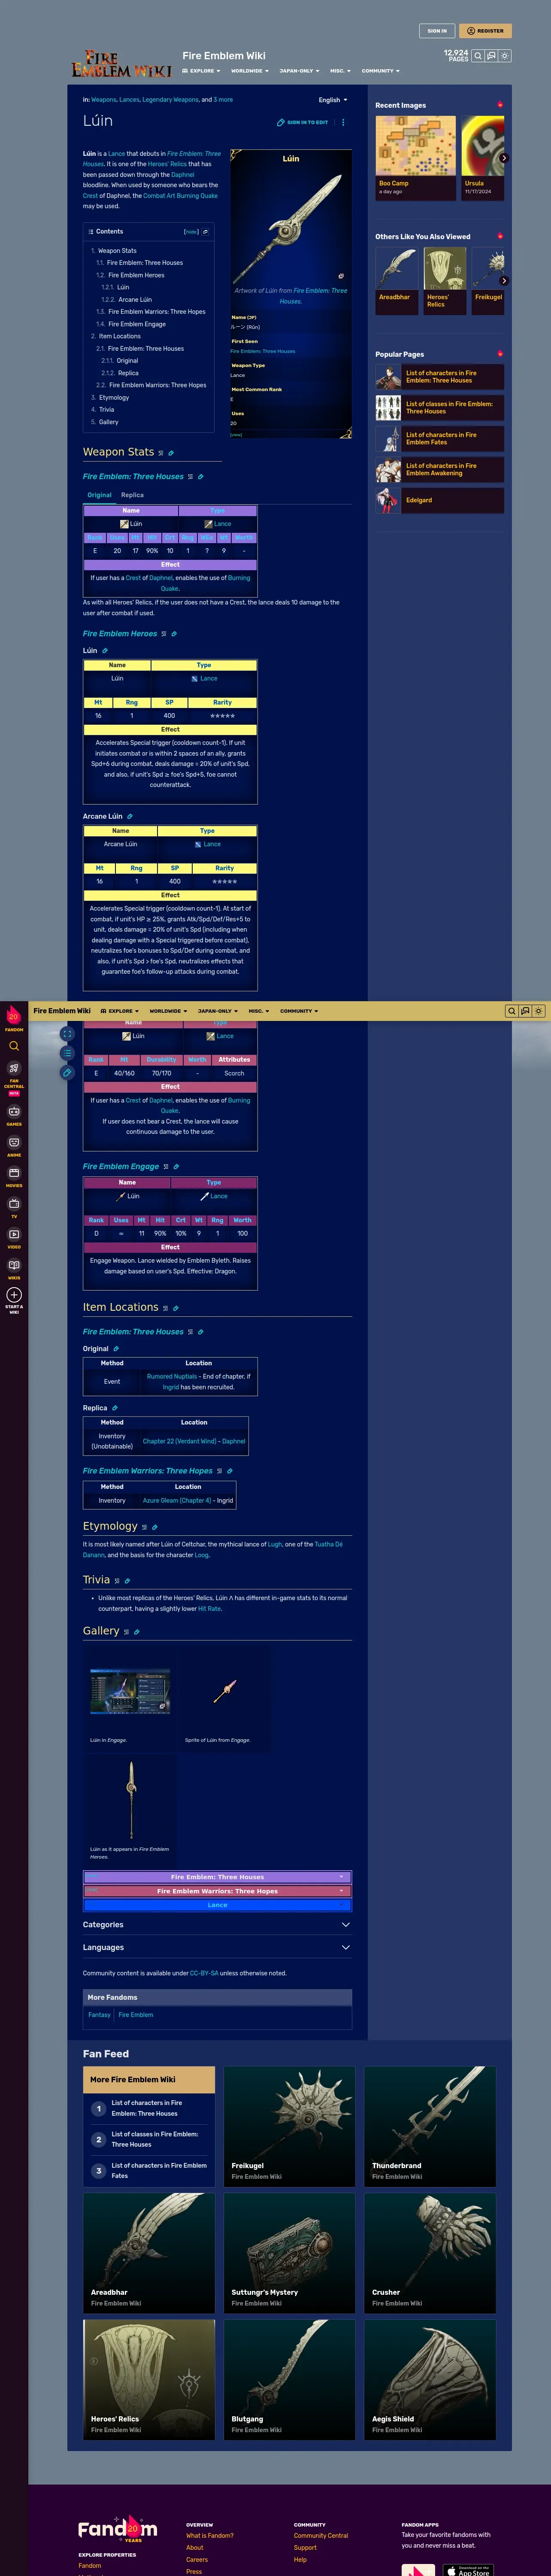Open the Boo Camp recent image thumbnail
551x2576 pixels.
point(415,157)
